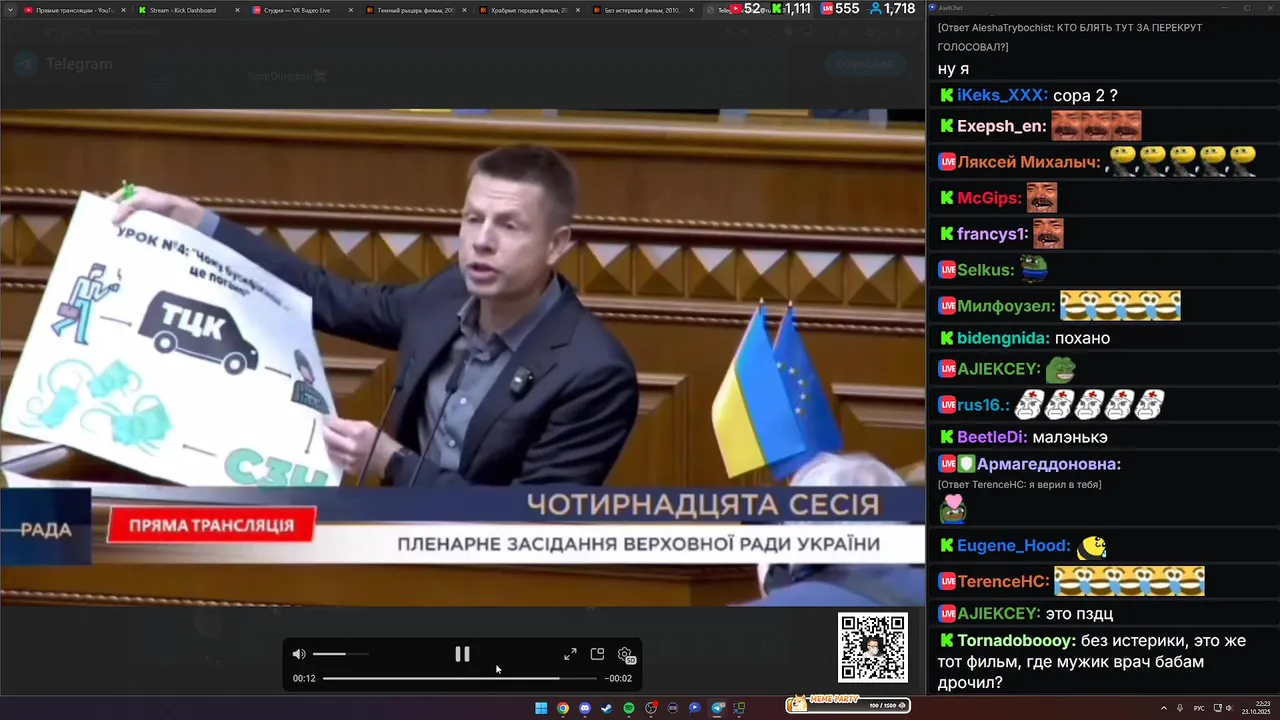The image size is (1280, 720).
Task: Click username Милфоузел in chat
Action: point(1006,306)
